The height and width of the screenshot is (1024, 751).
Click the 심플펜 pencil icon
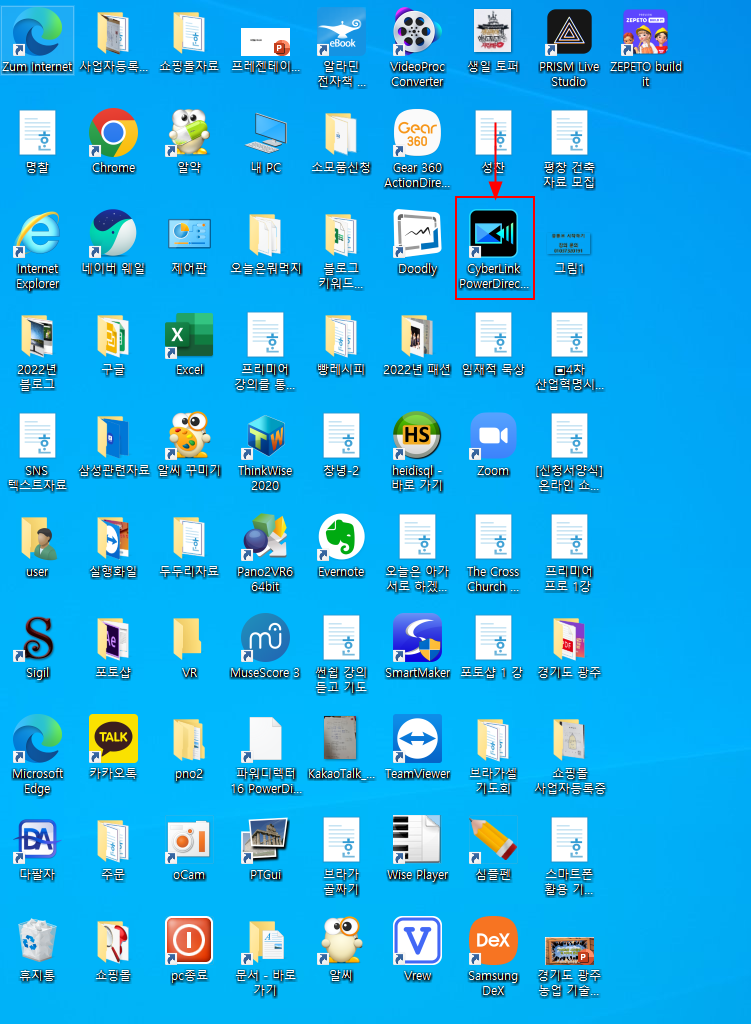click(x=494, y=840)
